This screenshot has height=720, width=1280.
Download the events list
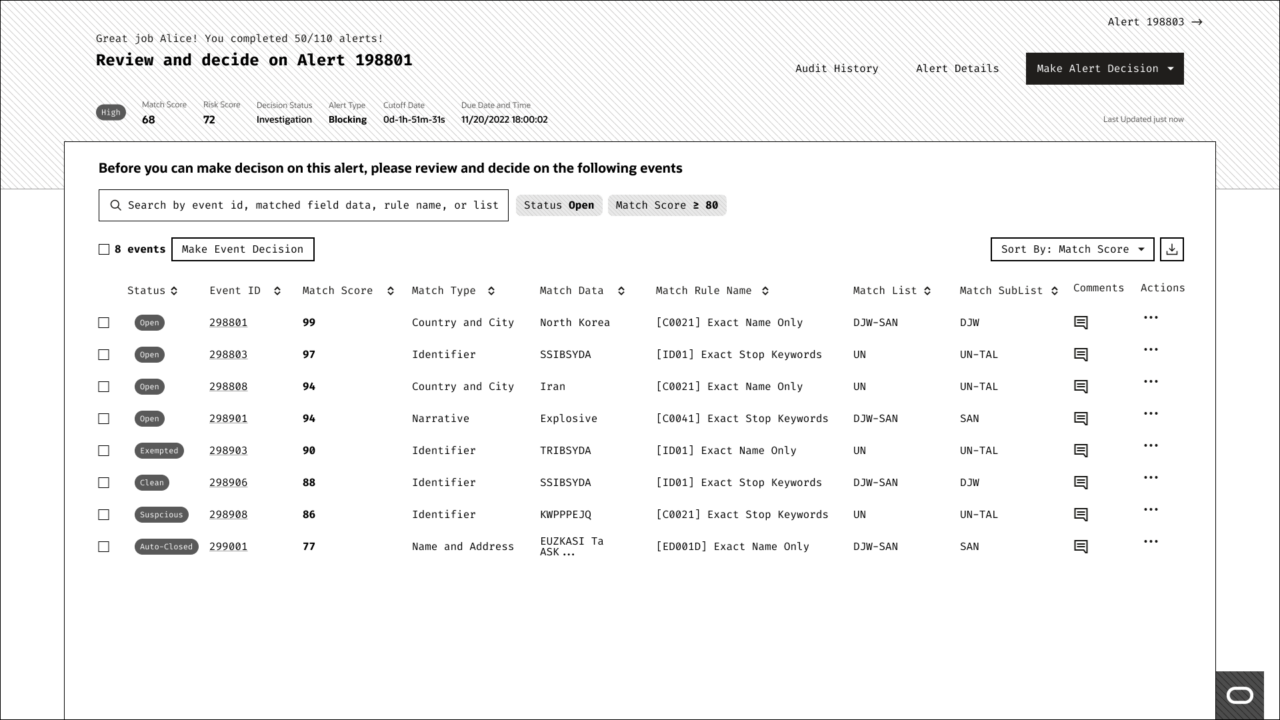point(1172,249)
